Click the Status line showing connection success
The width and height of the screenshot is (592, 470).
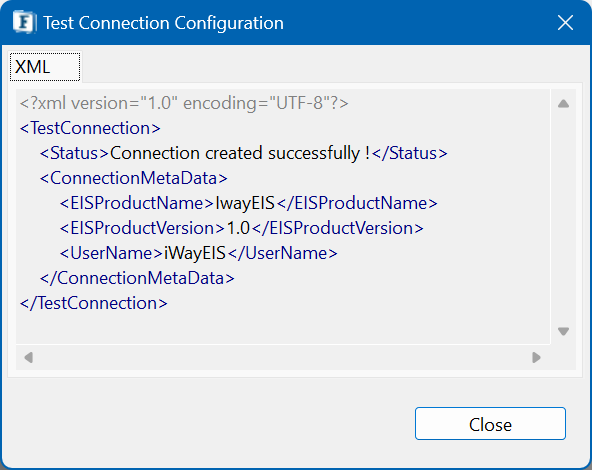[x=244, y=153]
